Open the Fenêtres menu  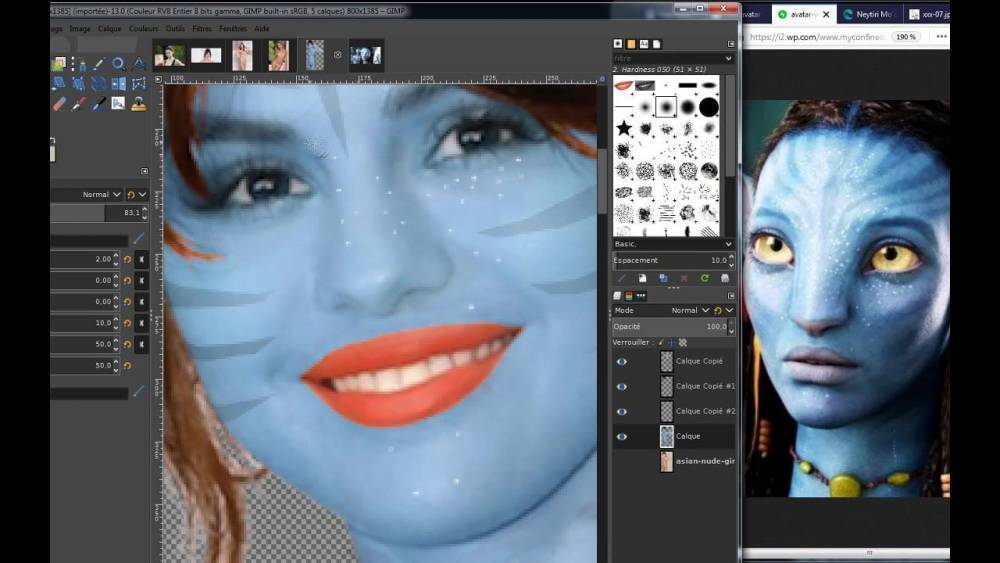tap(233, 29)
